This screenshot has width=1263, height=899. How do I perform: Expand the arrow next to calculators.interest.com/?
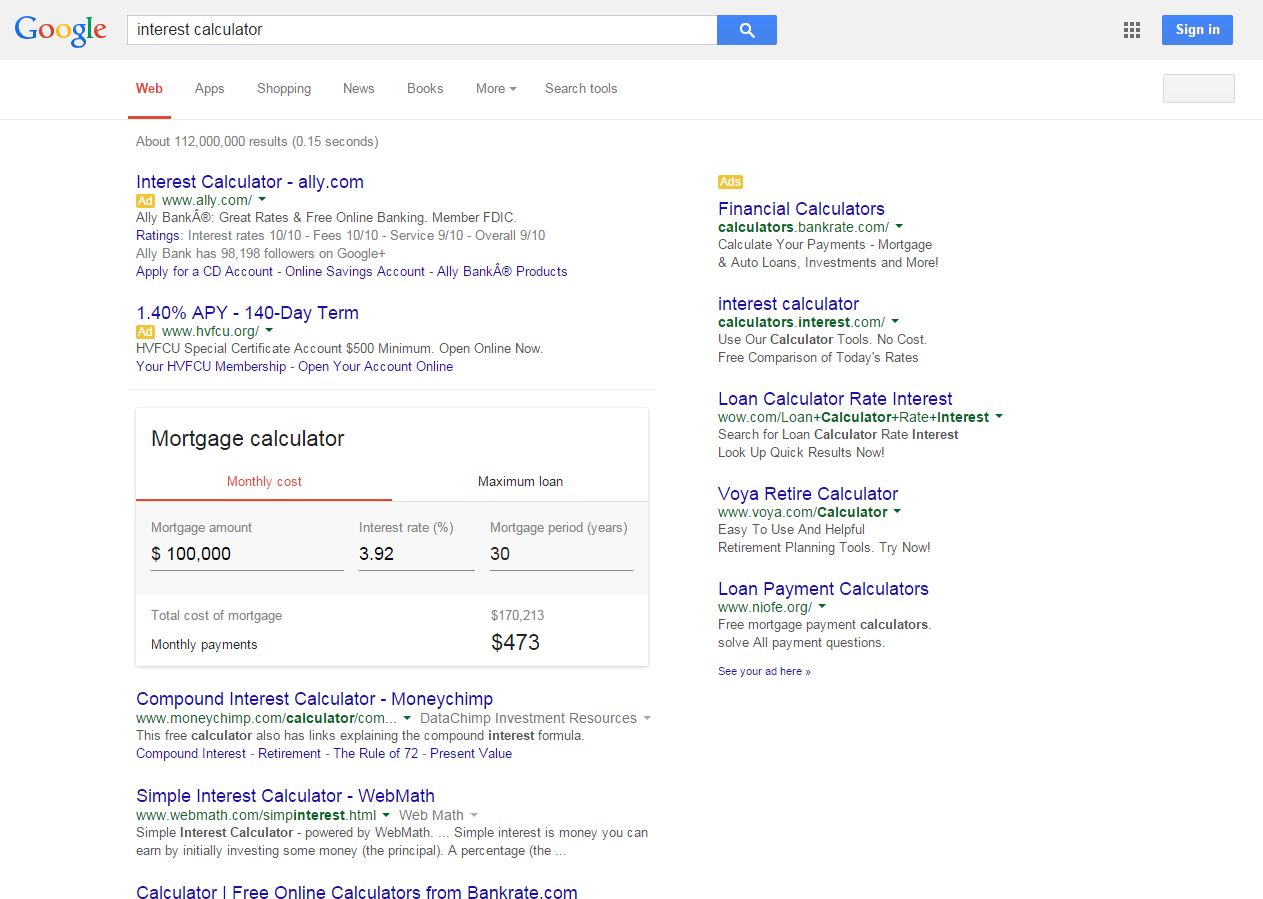895,322
